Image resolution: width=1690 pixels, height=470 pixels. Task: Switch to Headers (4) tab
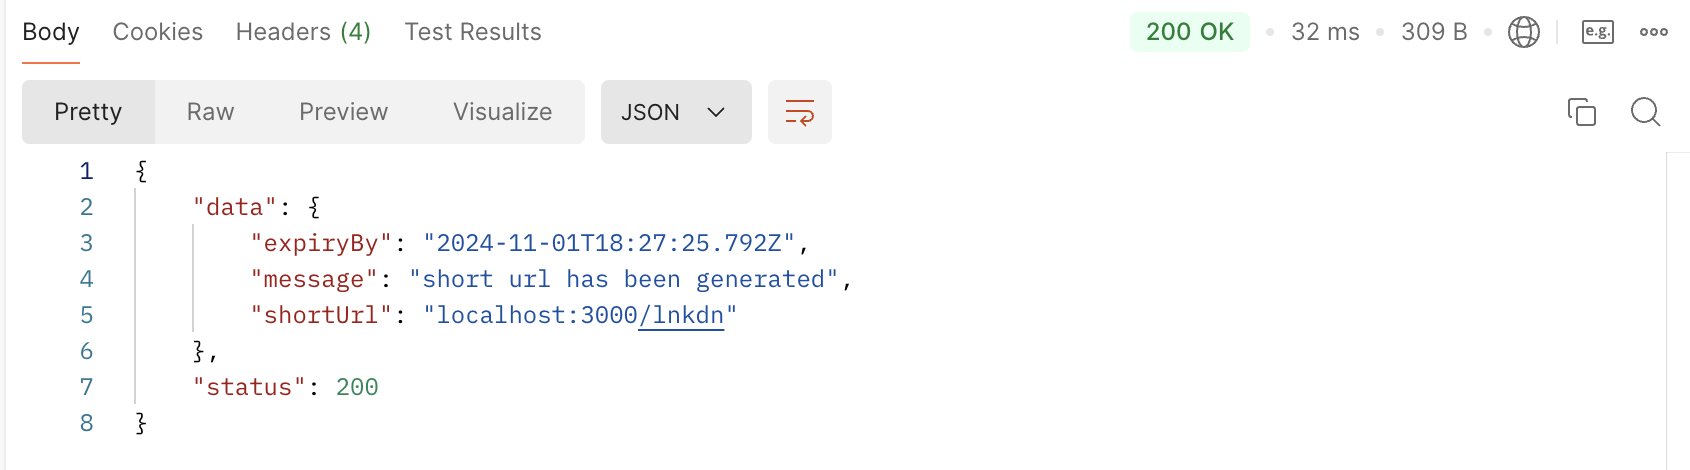304,32
